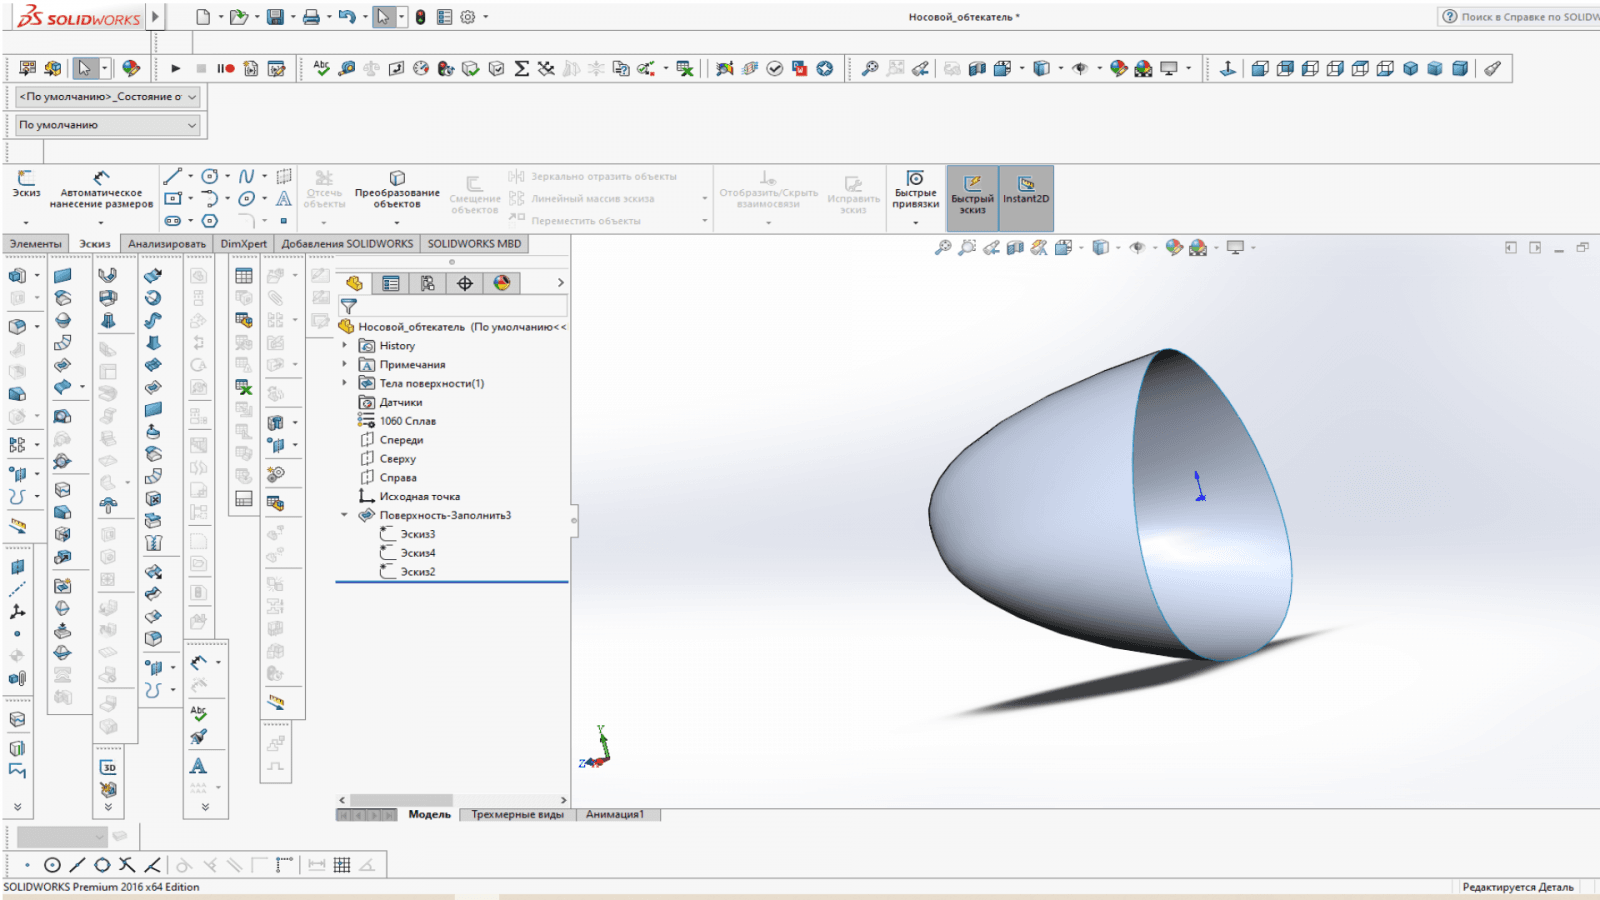Switch to the Анализировать tab

tap(166, 244)
